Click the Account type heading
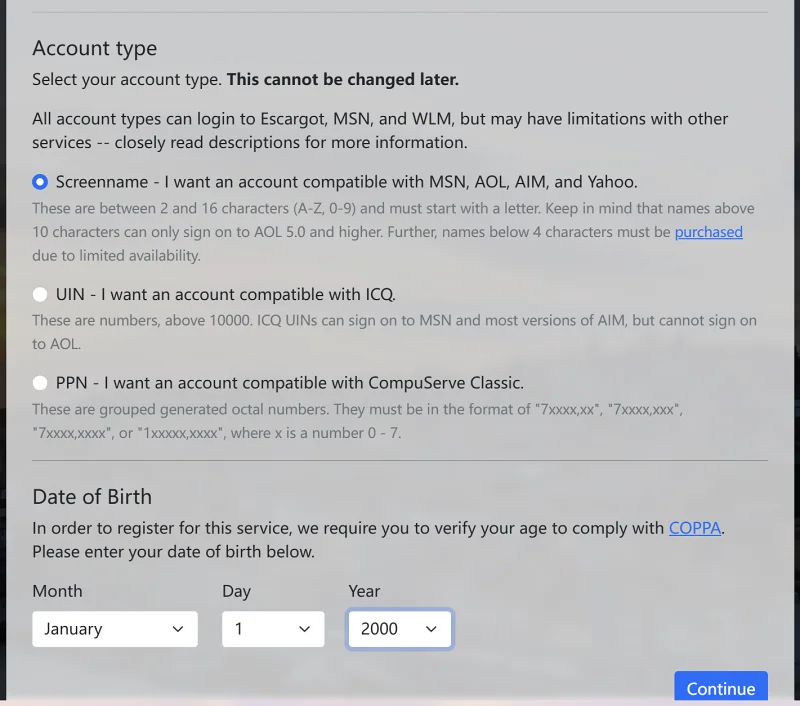Image resolution: width=800 pixels, height=706 pixels. point(94,48)
